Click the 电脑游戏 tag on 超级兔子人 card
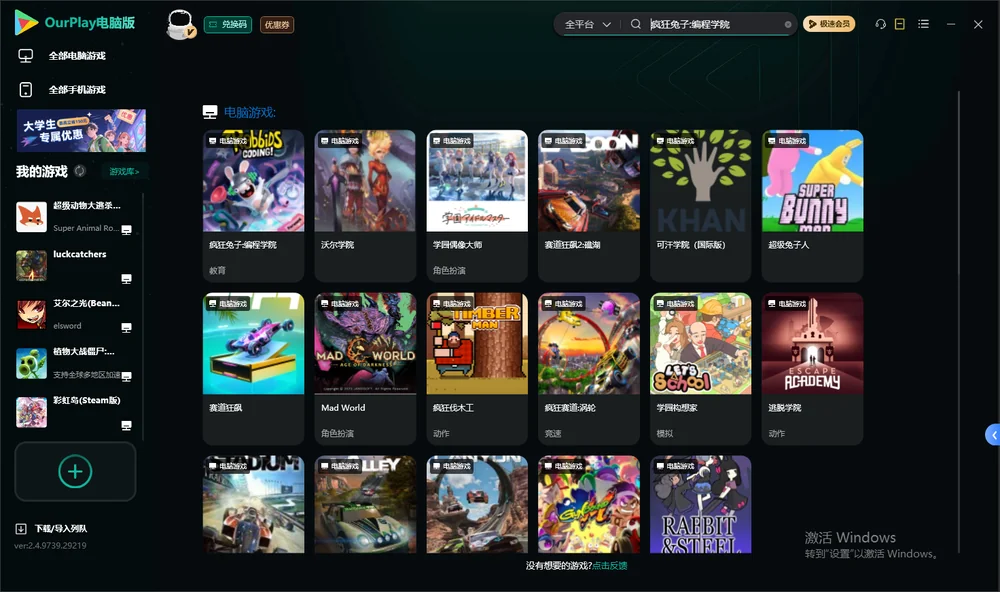 point(786,140)
